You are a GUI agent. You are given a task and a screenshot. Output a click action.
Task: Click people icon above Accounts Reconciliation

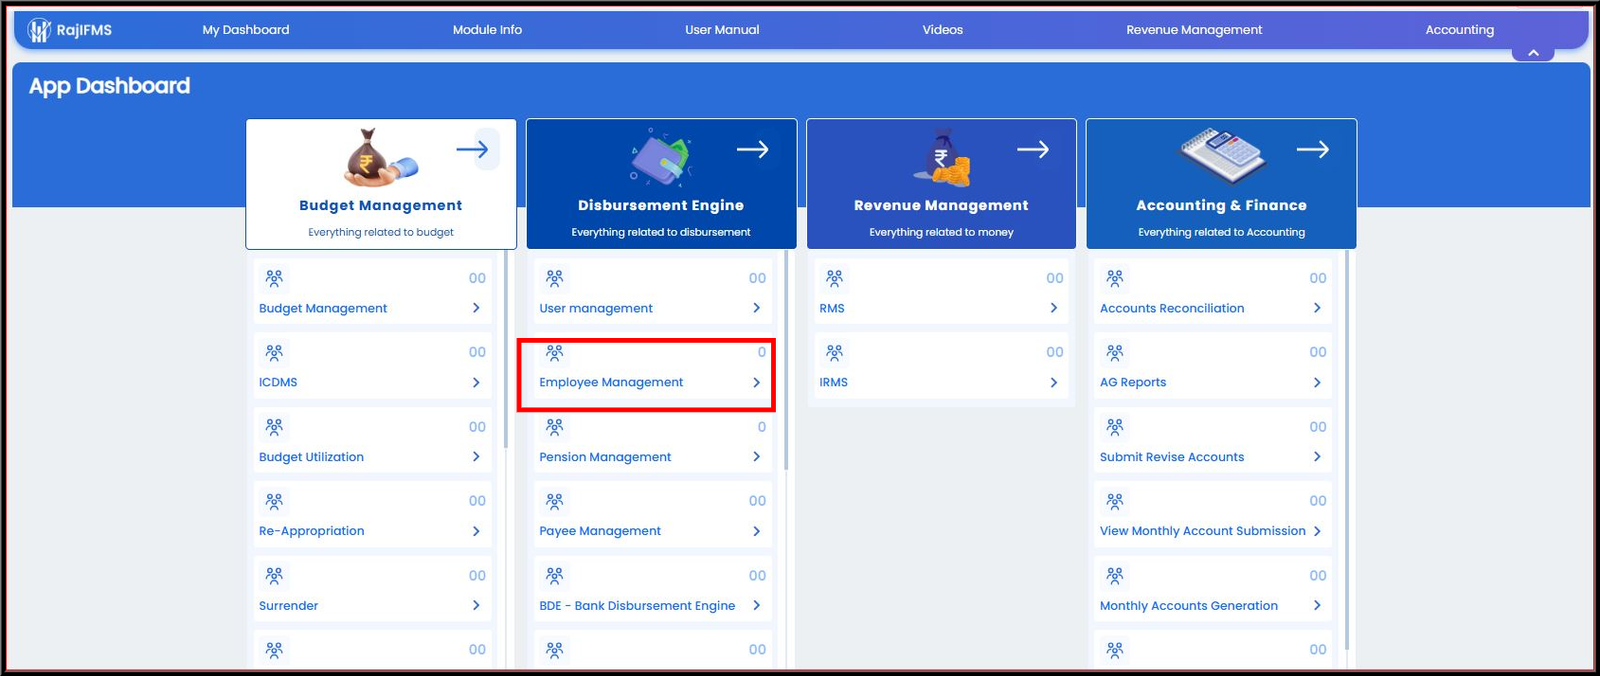point(1115,278)
